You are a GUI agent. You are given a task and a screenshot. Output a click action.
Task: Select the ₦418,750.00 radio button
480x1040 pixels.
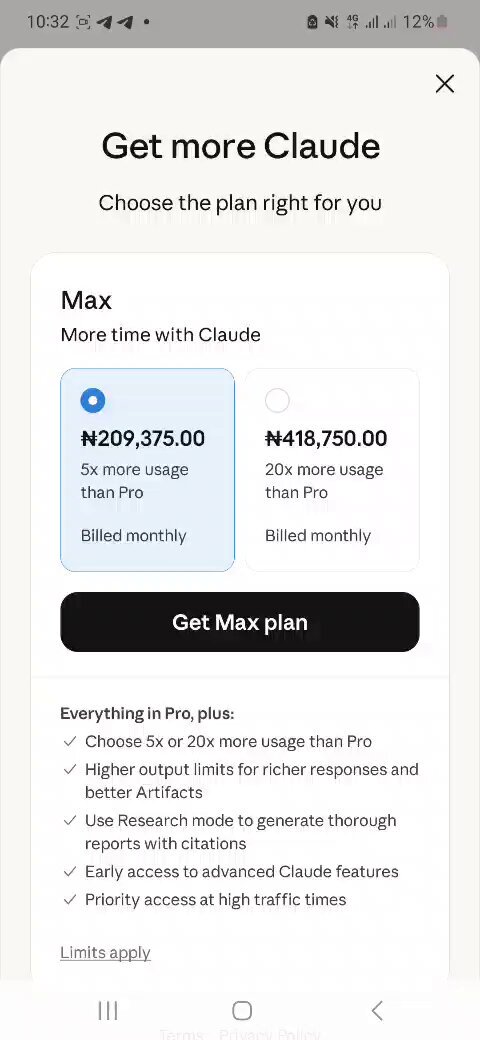pos(277,401)
